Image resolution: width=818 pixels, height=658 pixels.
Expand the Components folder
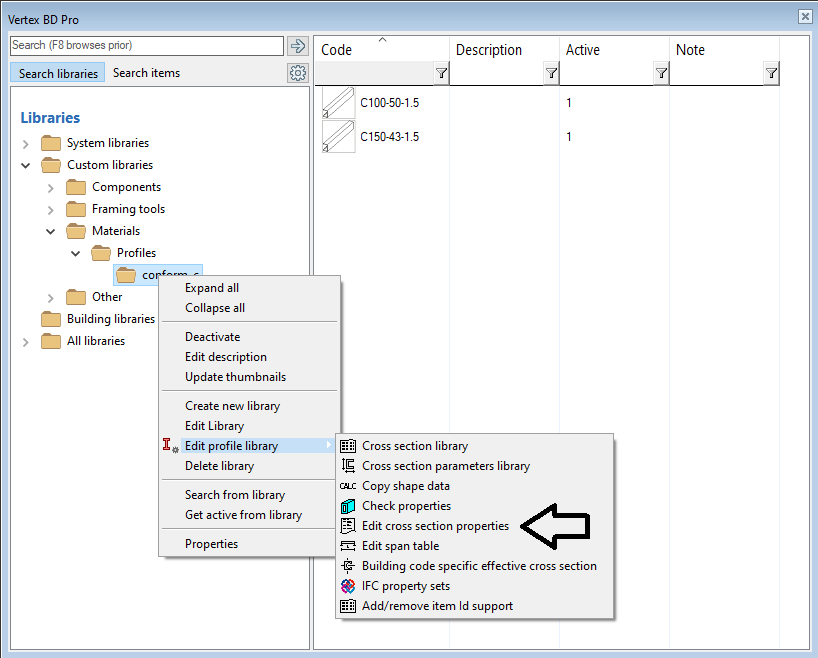pos(51,188)
